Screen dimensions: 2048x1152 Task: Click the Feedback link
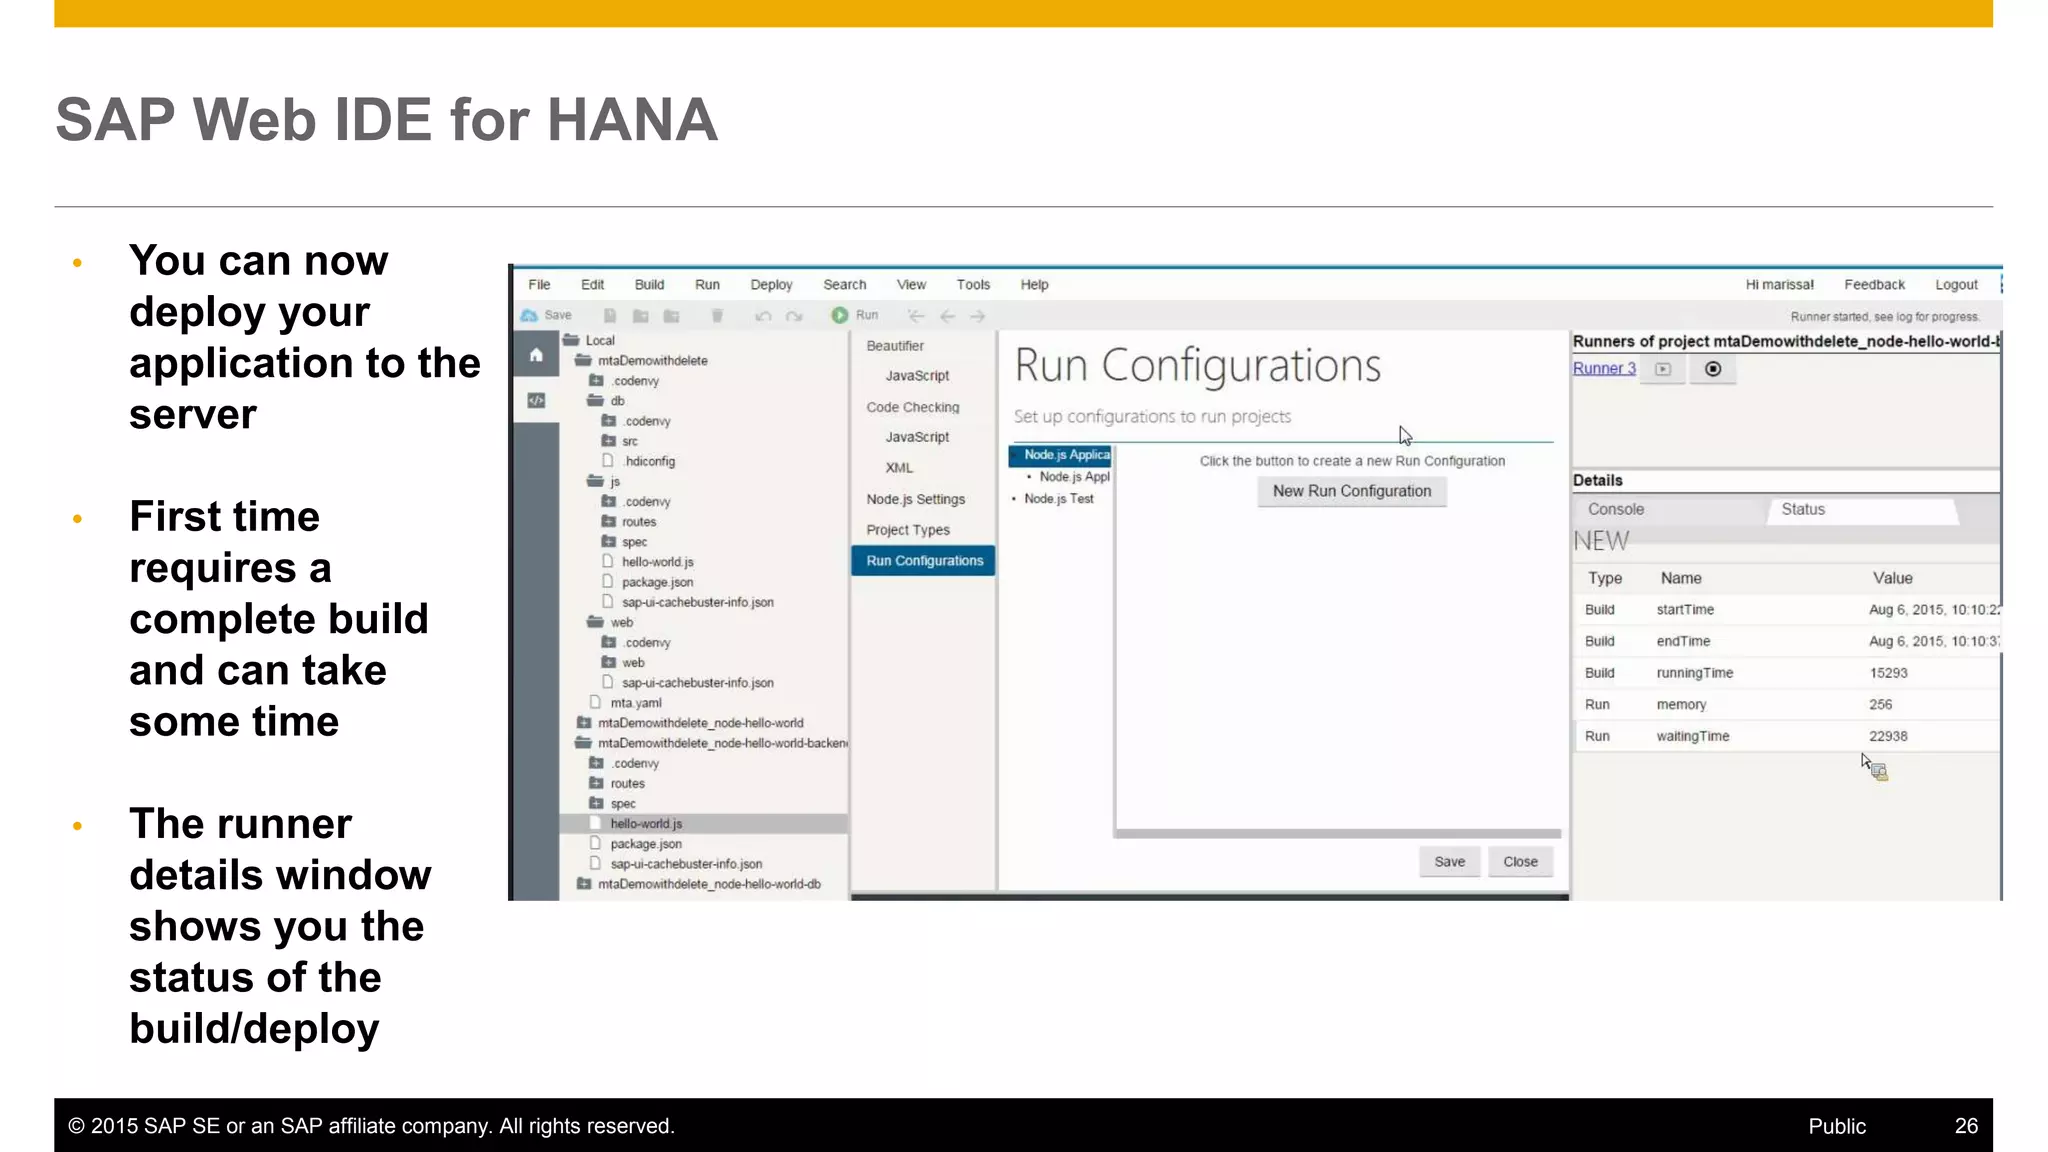[x=1874, y=285]
